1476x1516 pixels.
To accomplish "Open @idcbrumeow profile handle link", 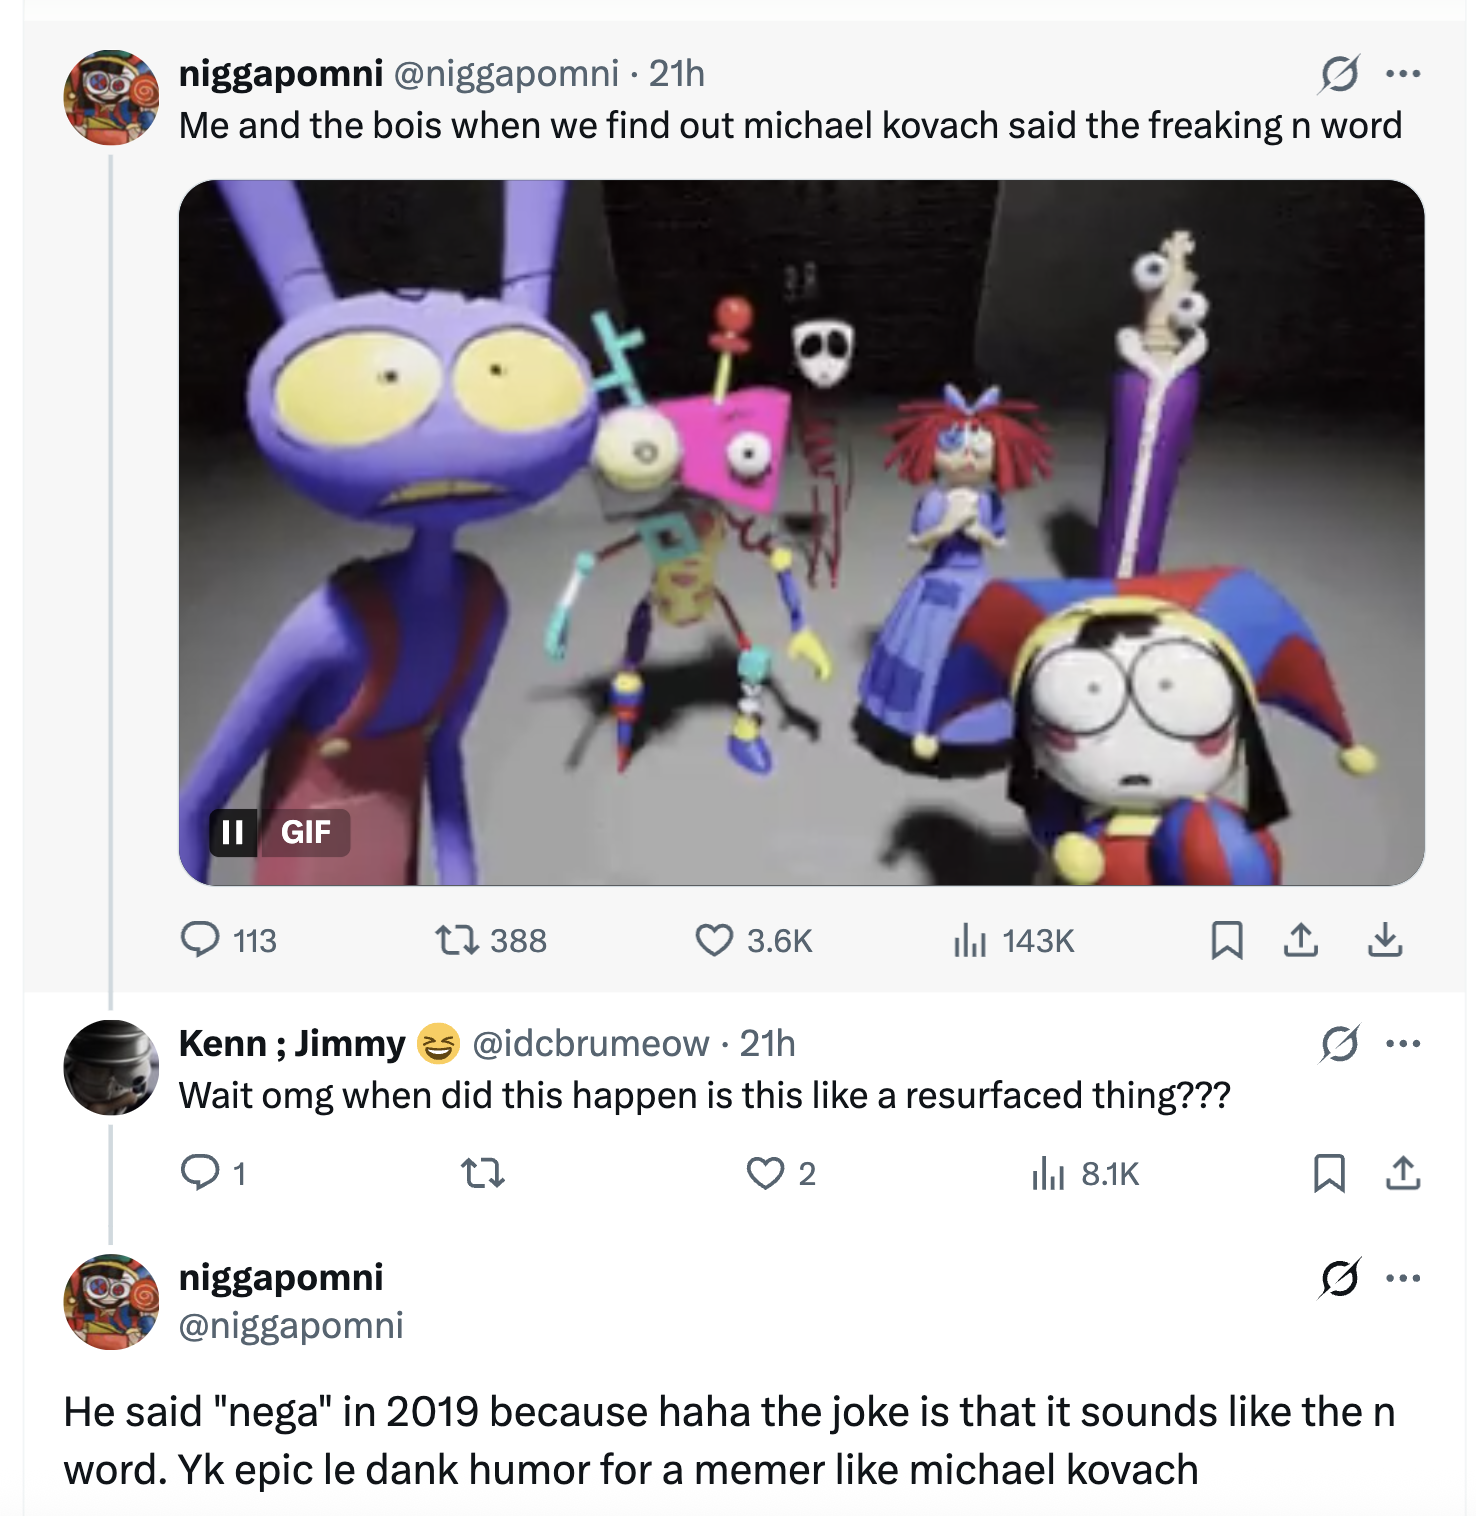I will click(590, 1043).
